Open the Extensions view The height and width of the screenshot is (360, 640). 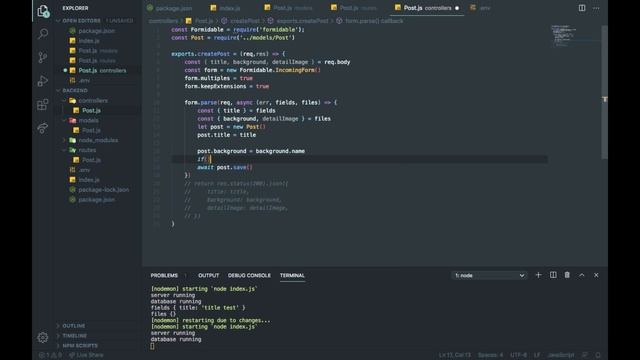pos(43,104)
